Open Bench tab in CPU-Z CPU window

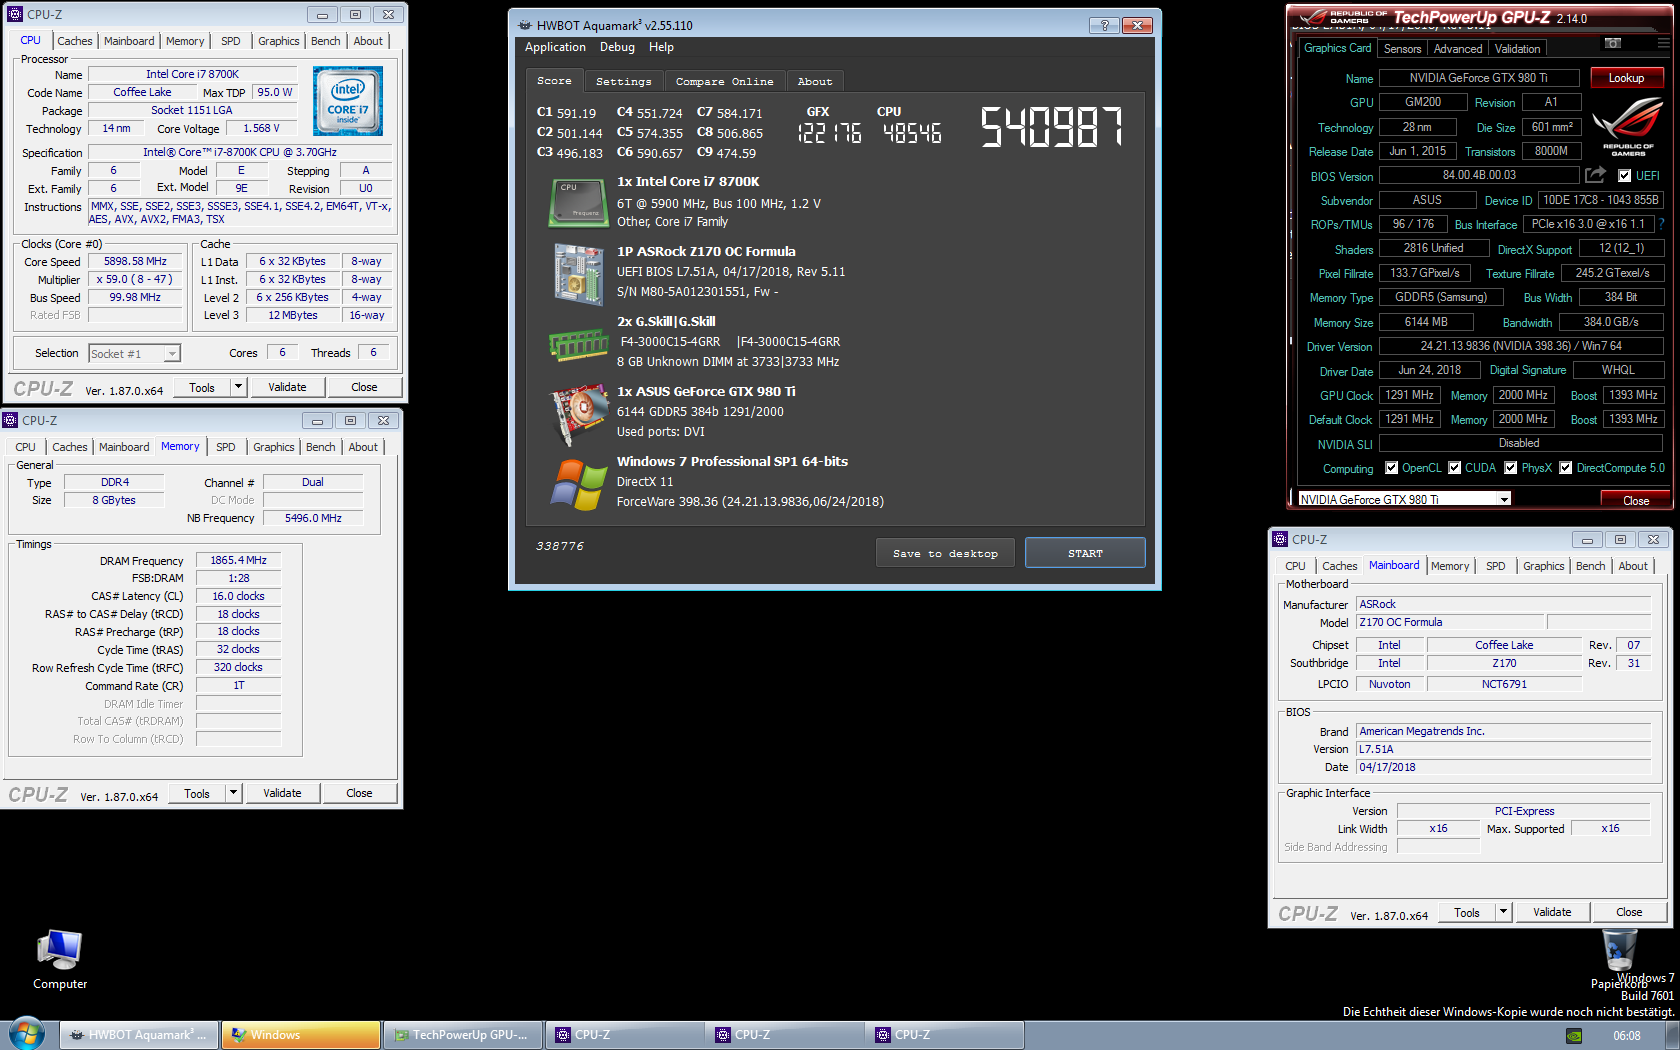tap(325, 41)
